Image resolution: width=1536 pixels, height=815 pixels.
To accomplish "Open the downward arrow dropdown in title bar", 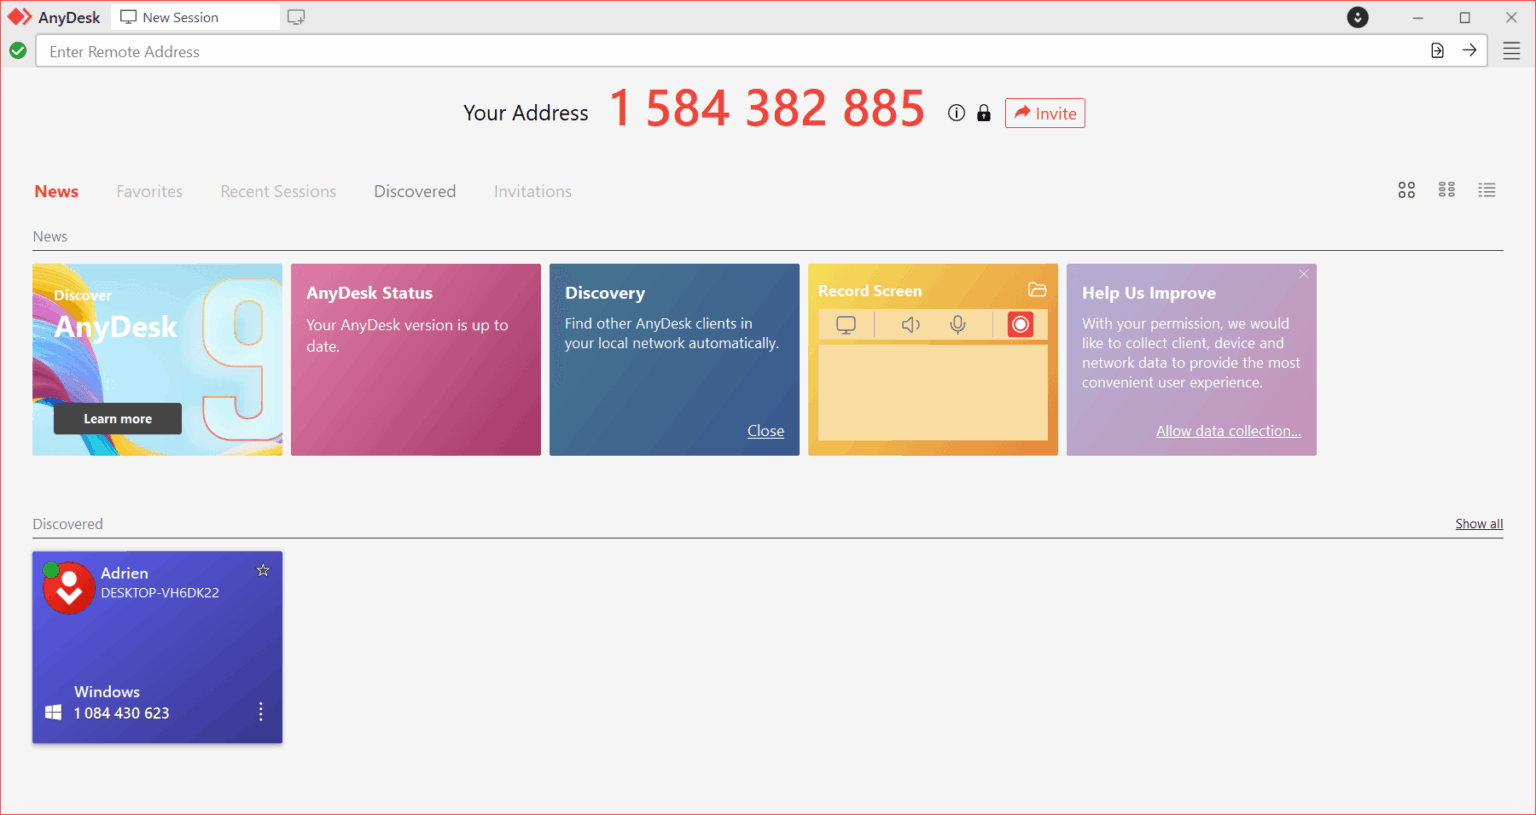I will [1357, 17].
